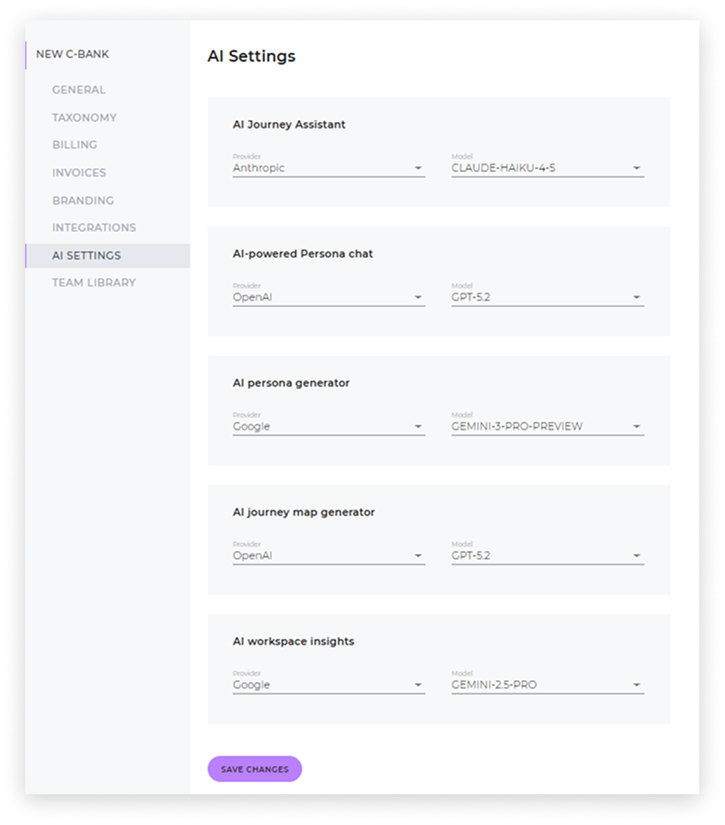Image resolution: width=725 pixels, height=825 pixels.
Task: Click the AI workspace insights heading
Action: point(293,641)
